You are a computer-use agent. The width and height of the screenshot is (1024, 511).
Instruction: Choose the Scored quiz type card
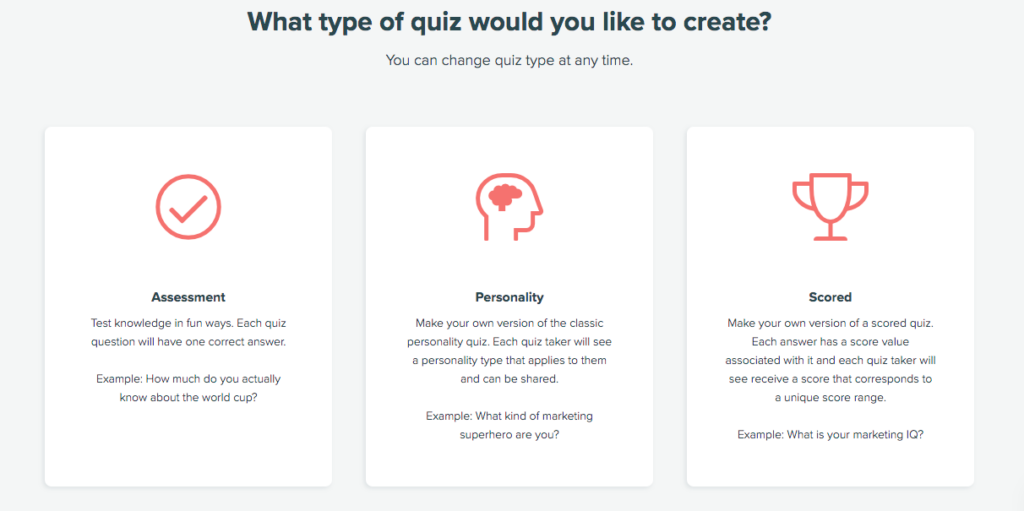click(830, 306)
